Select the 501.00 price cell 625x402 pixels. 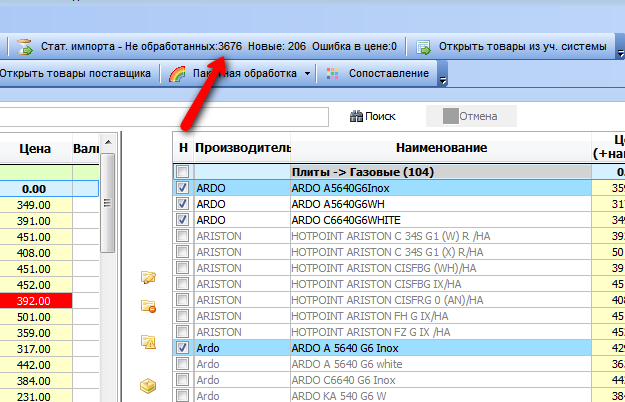pos(35,317)
